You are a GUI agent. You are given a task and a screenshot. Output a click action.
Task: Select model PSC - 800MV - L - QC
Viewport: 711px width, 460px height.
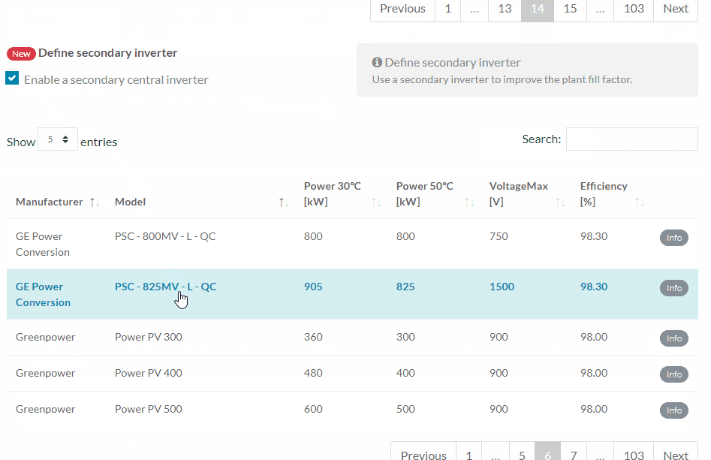[165, 236]
